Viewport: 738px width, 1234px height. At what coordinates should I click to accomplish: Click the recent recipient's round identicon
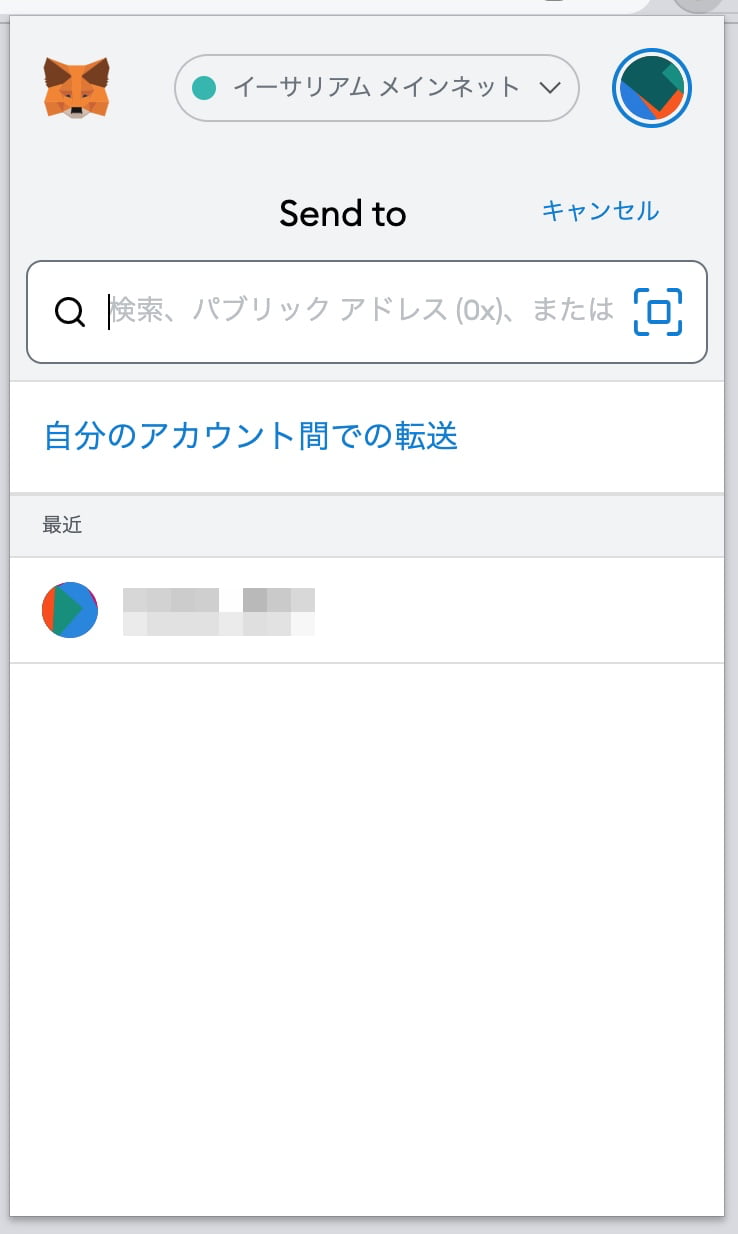70,610
